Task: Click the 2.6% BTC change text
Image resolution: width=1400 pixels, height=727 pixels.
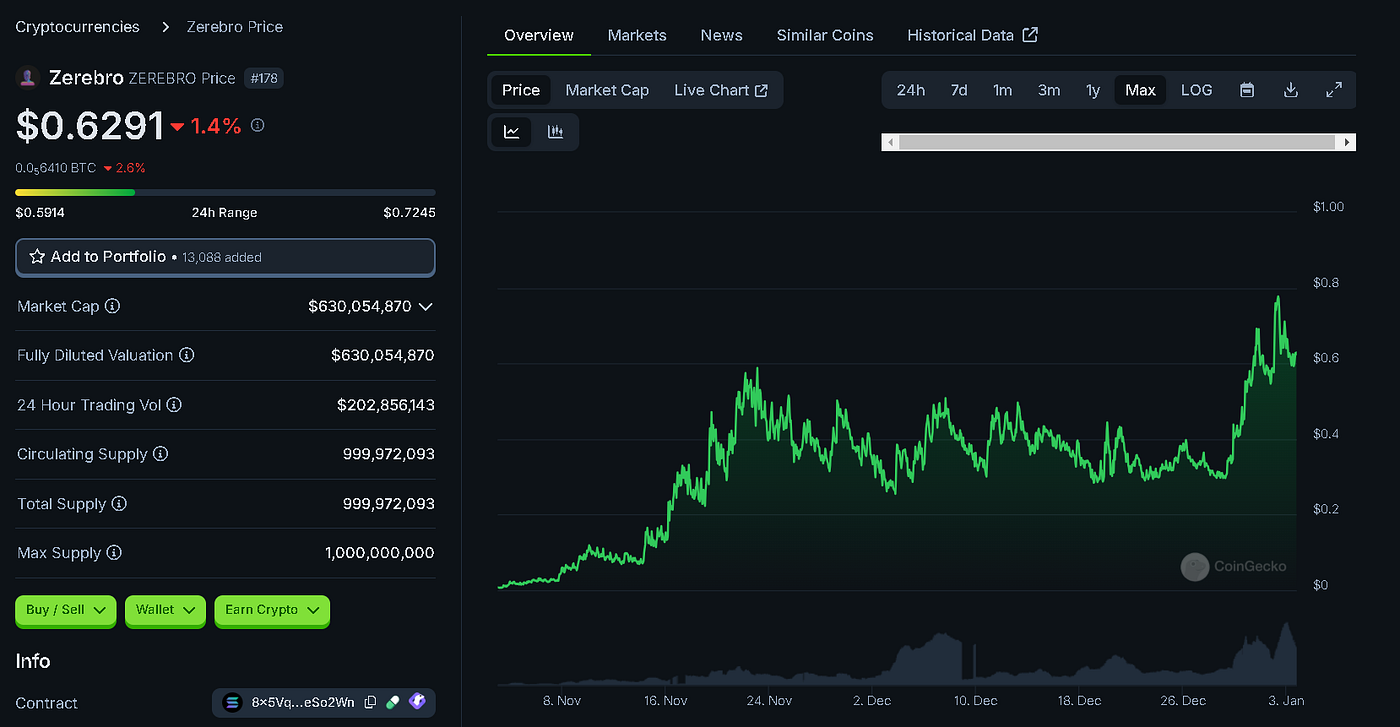Action: [x=130, y=168]
